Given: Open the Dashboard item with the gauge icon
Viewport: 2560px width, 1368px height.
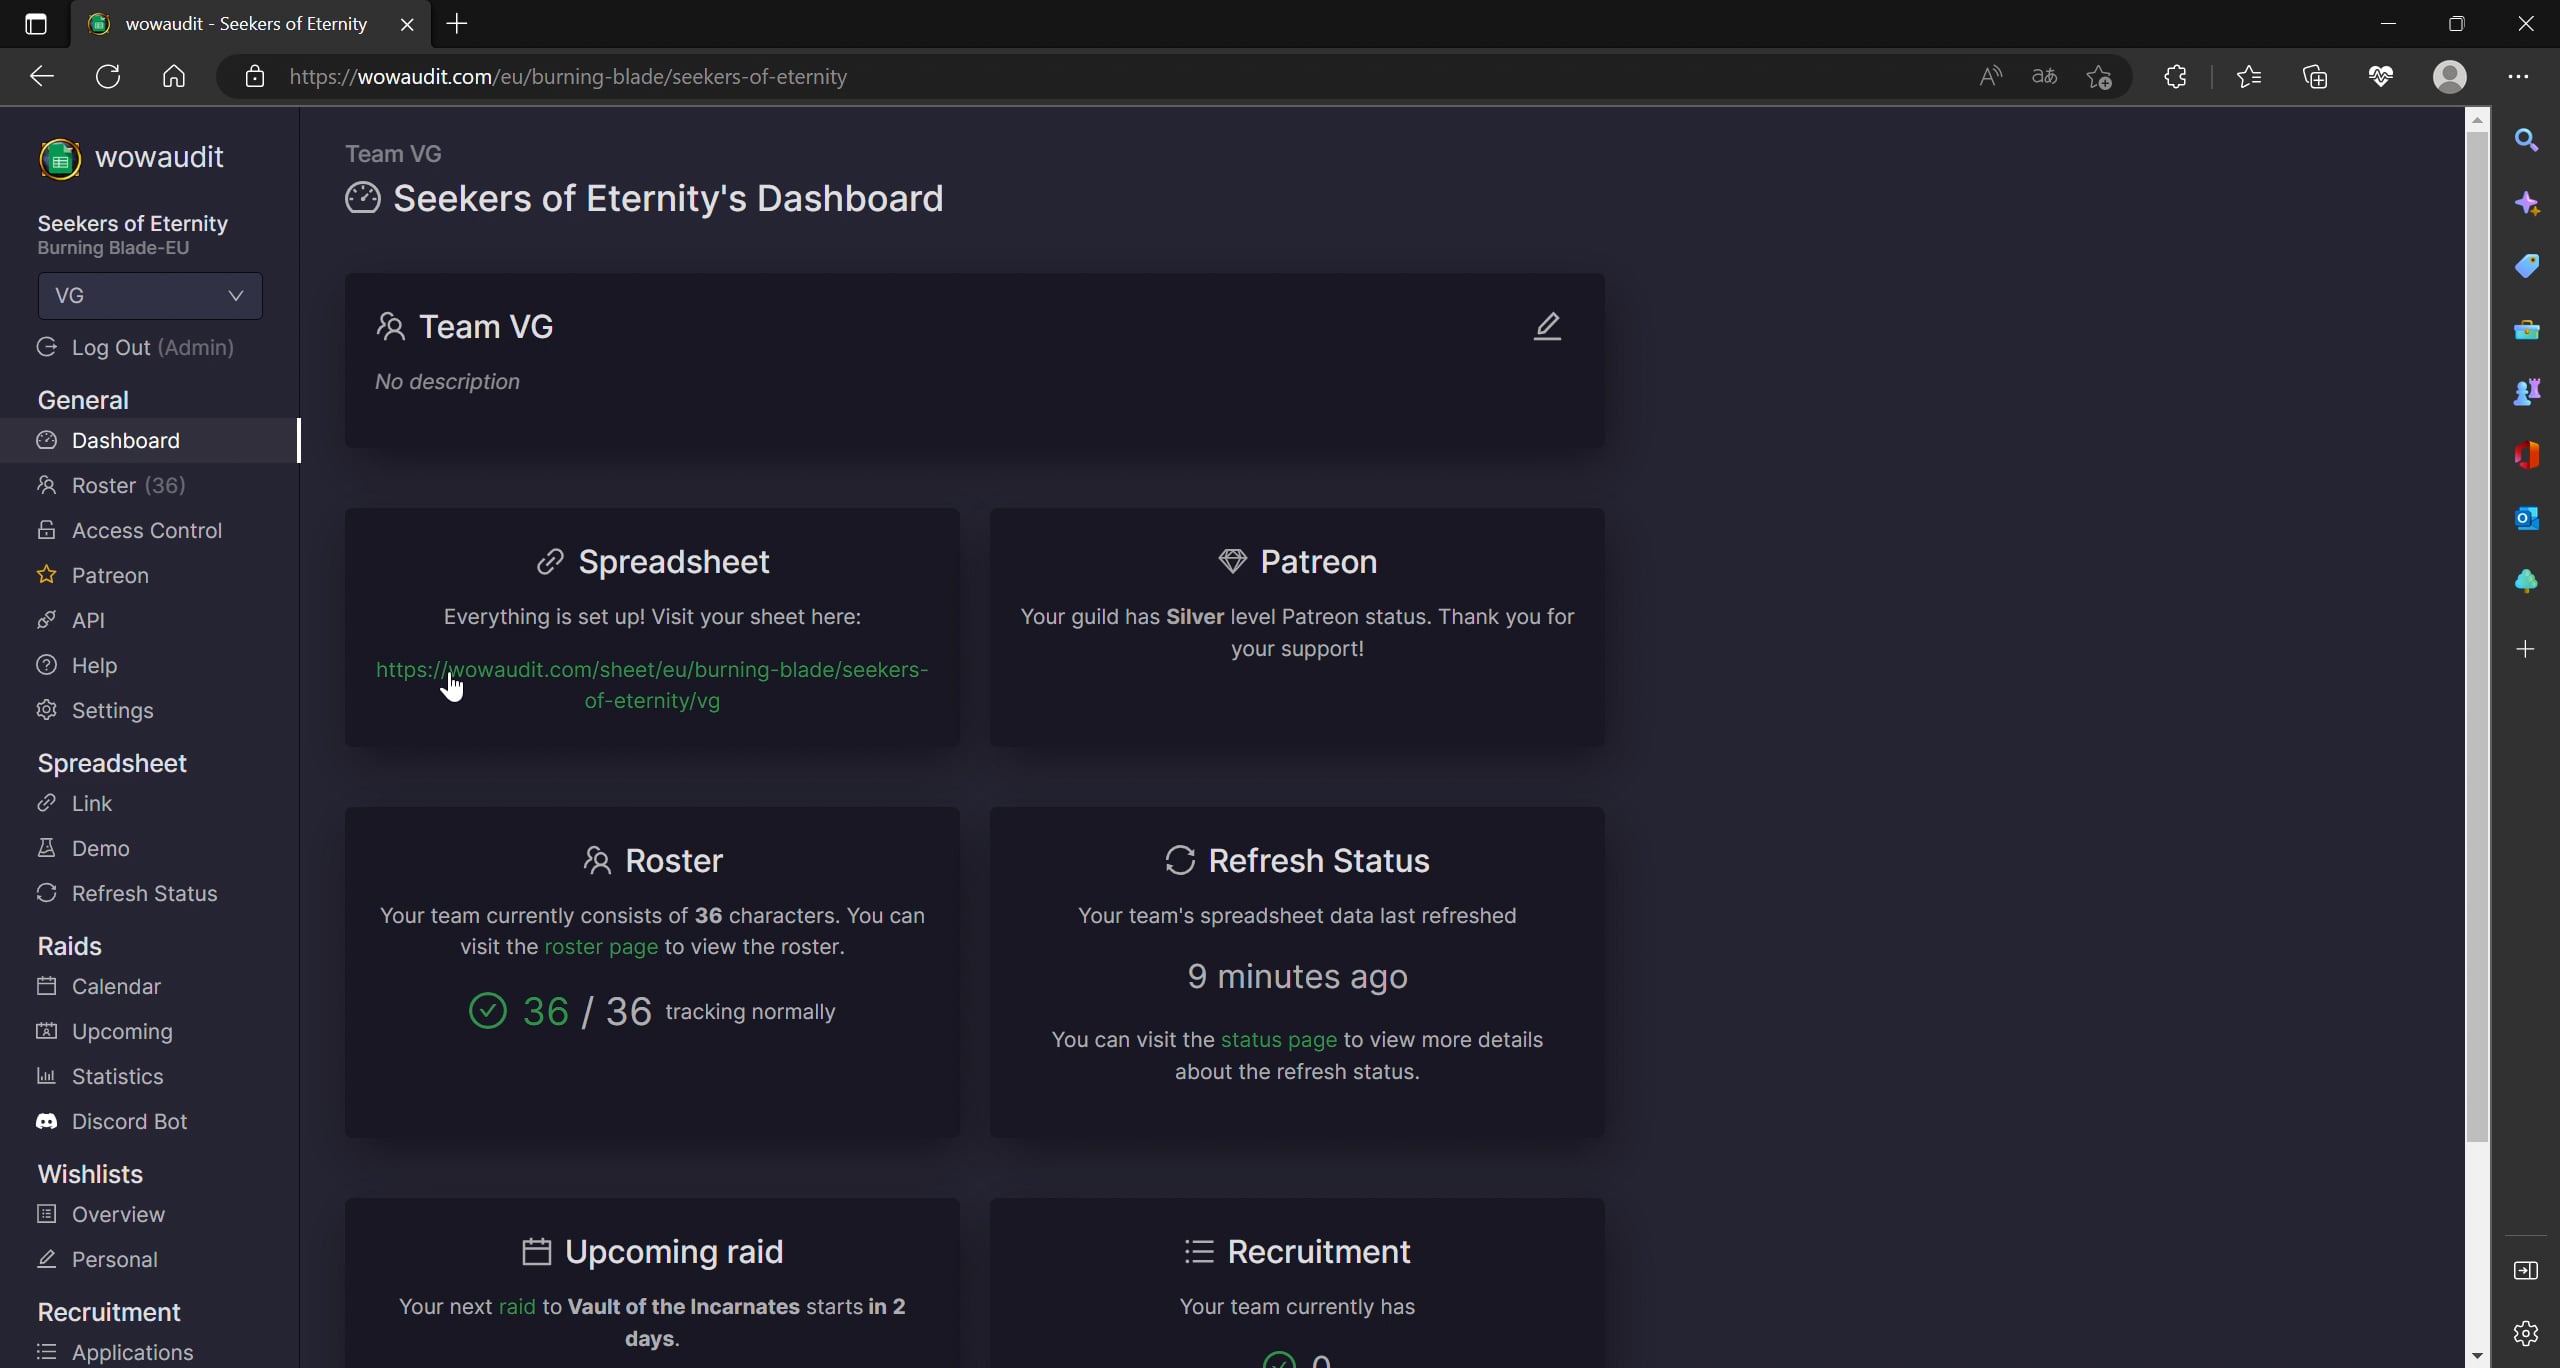Looking at the screenshot, I should tap(122, 440).
